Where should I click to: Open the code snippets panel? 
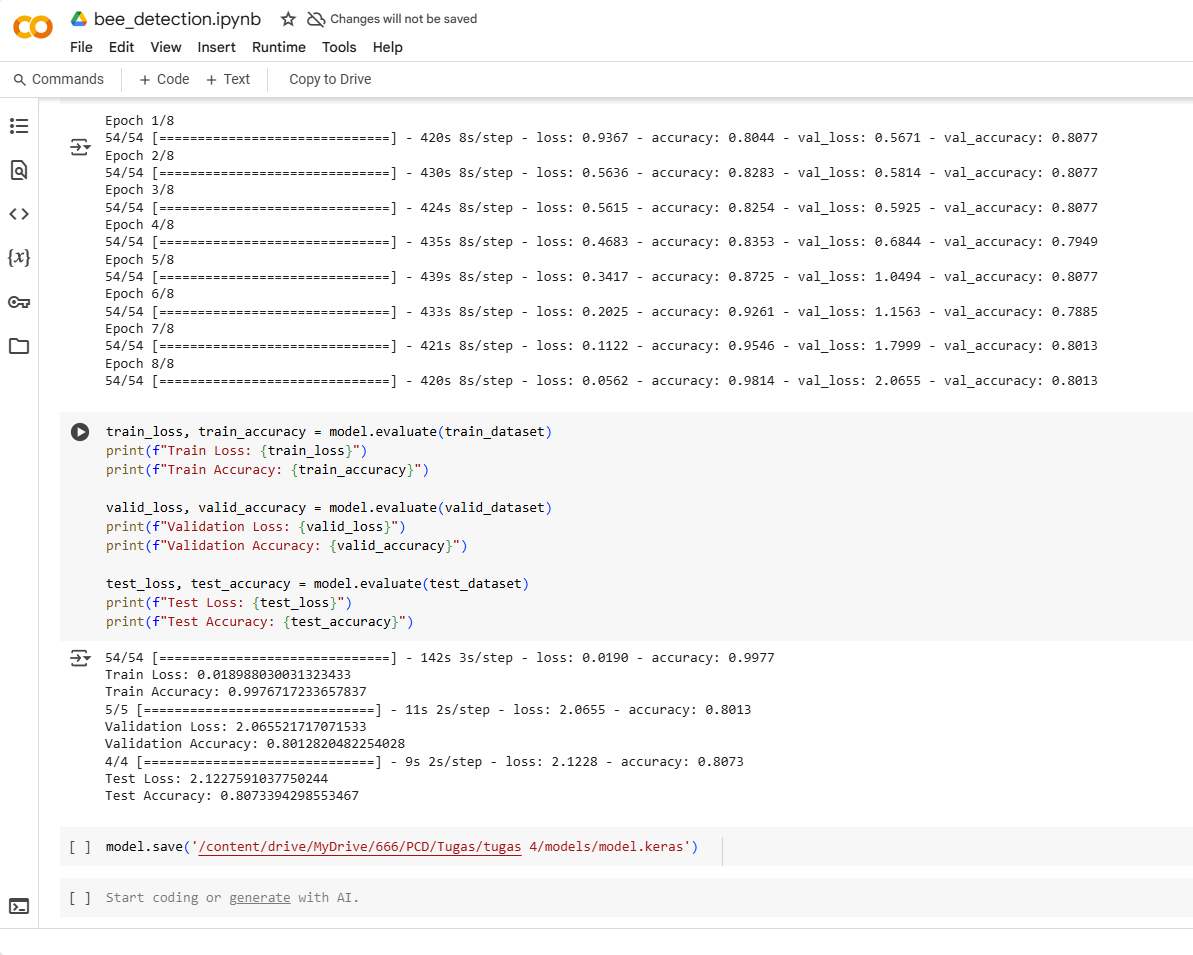click(19, 213)
